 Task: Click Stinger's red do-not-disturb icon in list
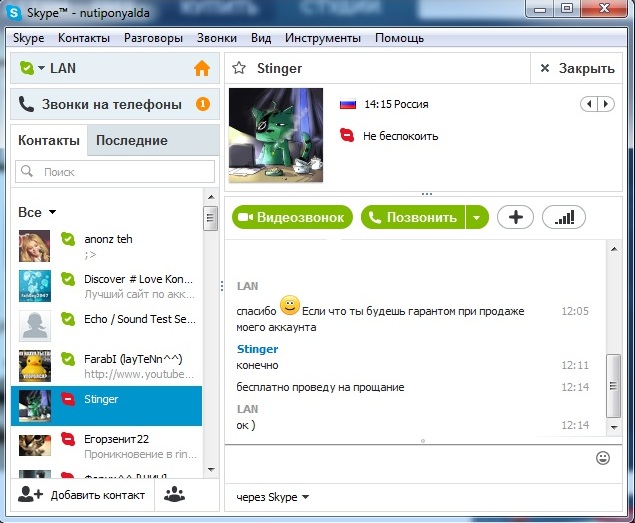[68, 399]
